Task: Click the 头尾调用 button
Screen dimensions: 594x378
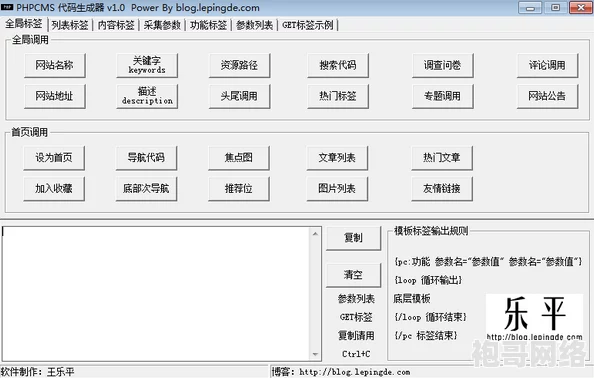Action: [239, 96]
